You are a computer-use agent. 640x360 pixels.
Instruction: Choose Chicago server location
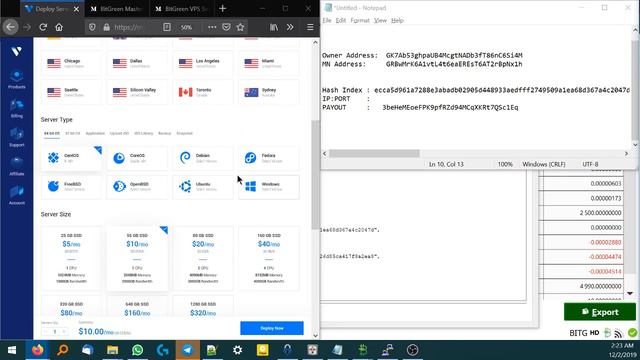coord(71,63)
